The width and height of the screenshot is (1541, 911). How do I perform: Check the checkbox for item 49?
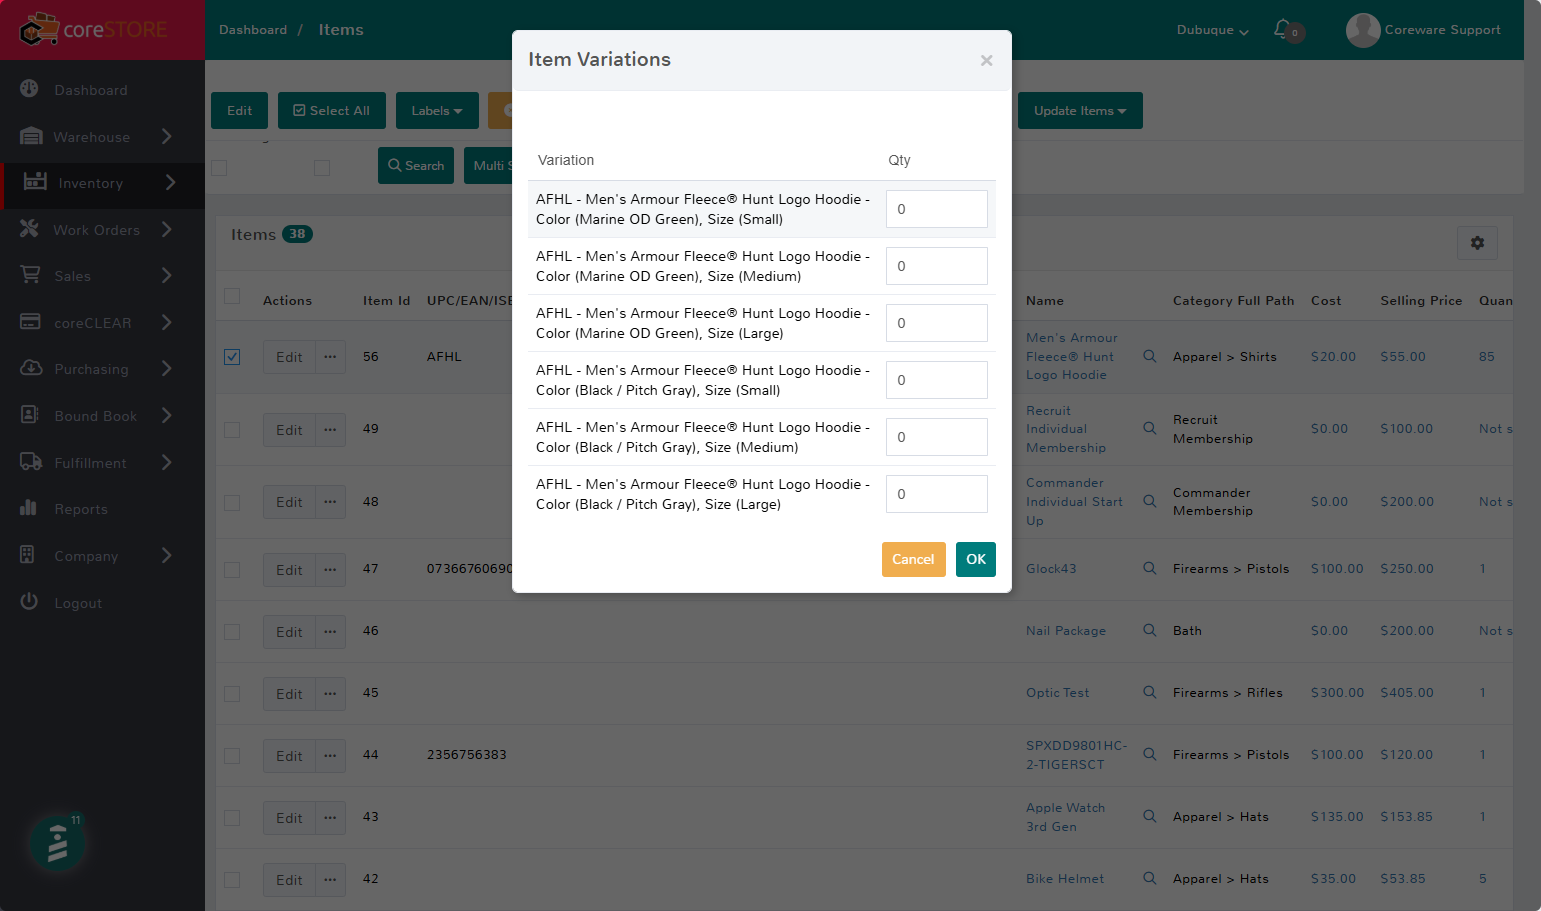[x=232, y=430]
